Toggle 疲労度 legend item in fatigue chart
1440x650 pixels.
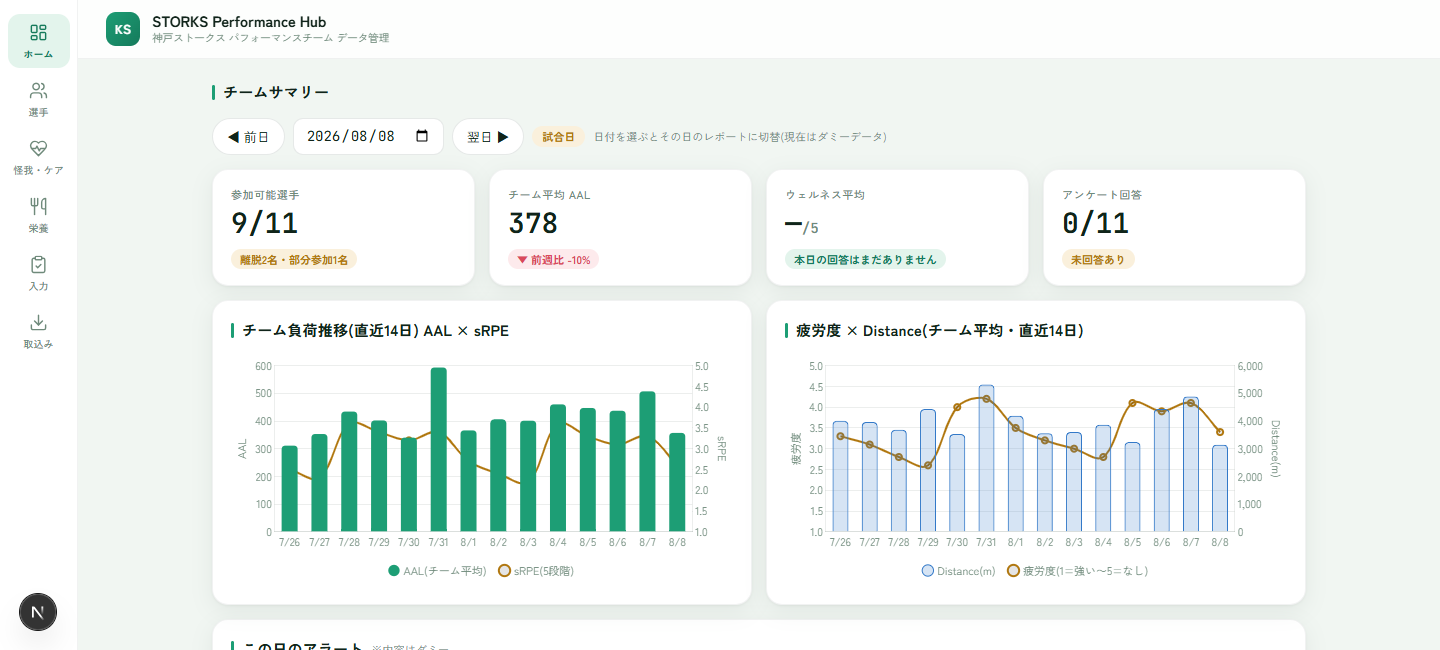pyautogui.click(x=1077, y=571)
